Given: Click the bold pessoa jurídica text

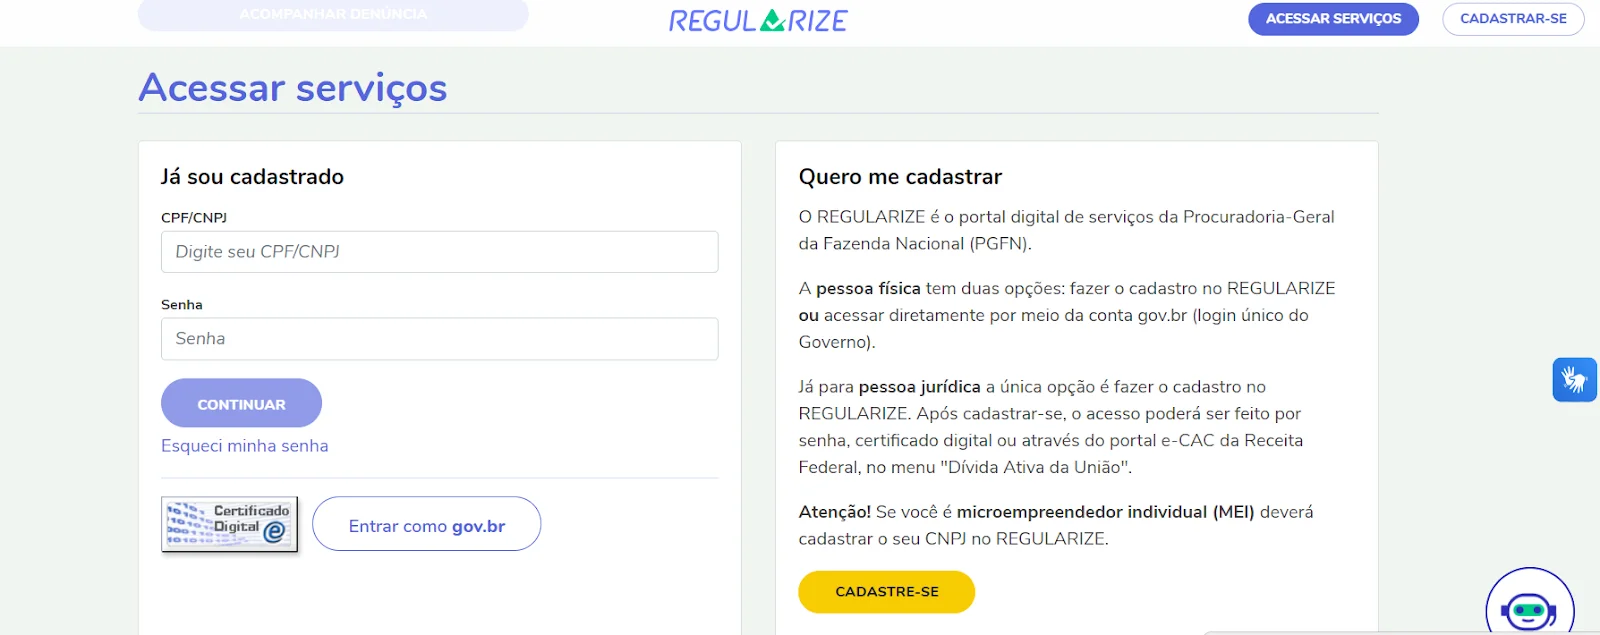Looking at the screenshot, I should pyautogui.click(x=919, y=387).
